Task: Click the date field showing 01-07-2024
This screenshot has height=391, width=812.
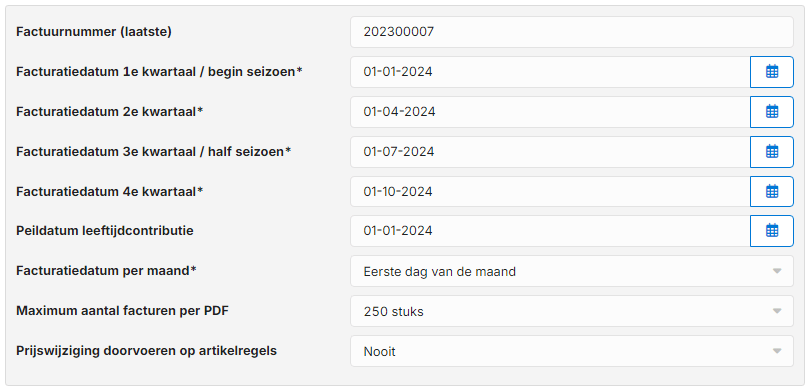Action: tap(550, 152)
